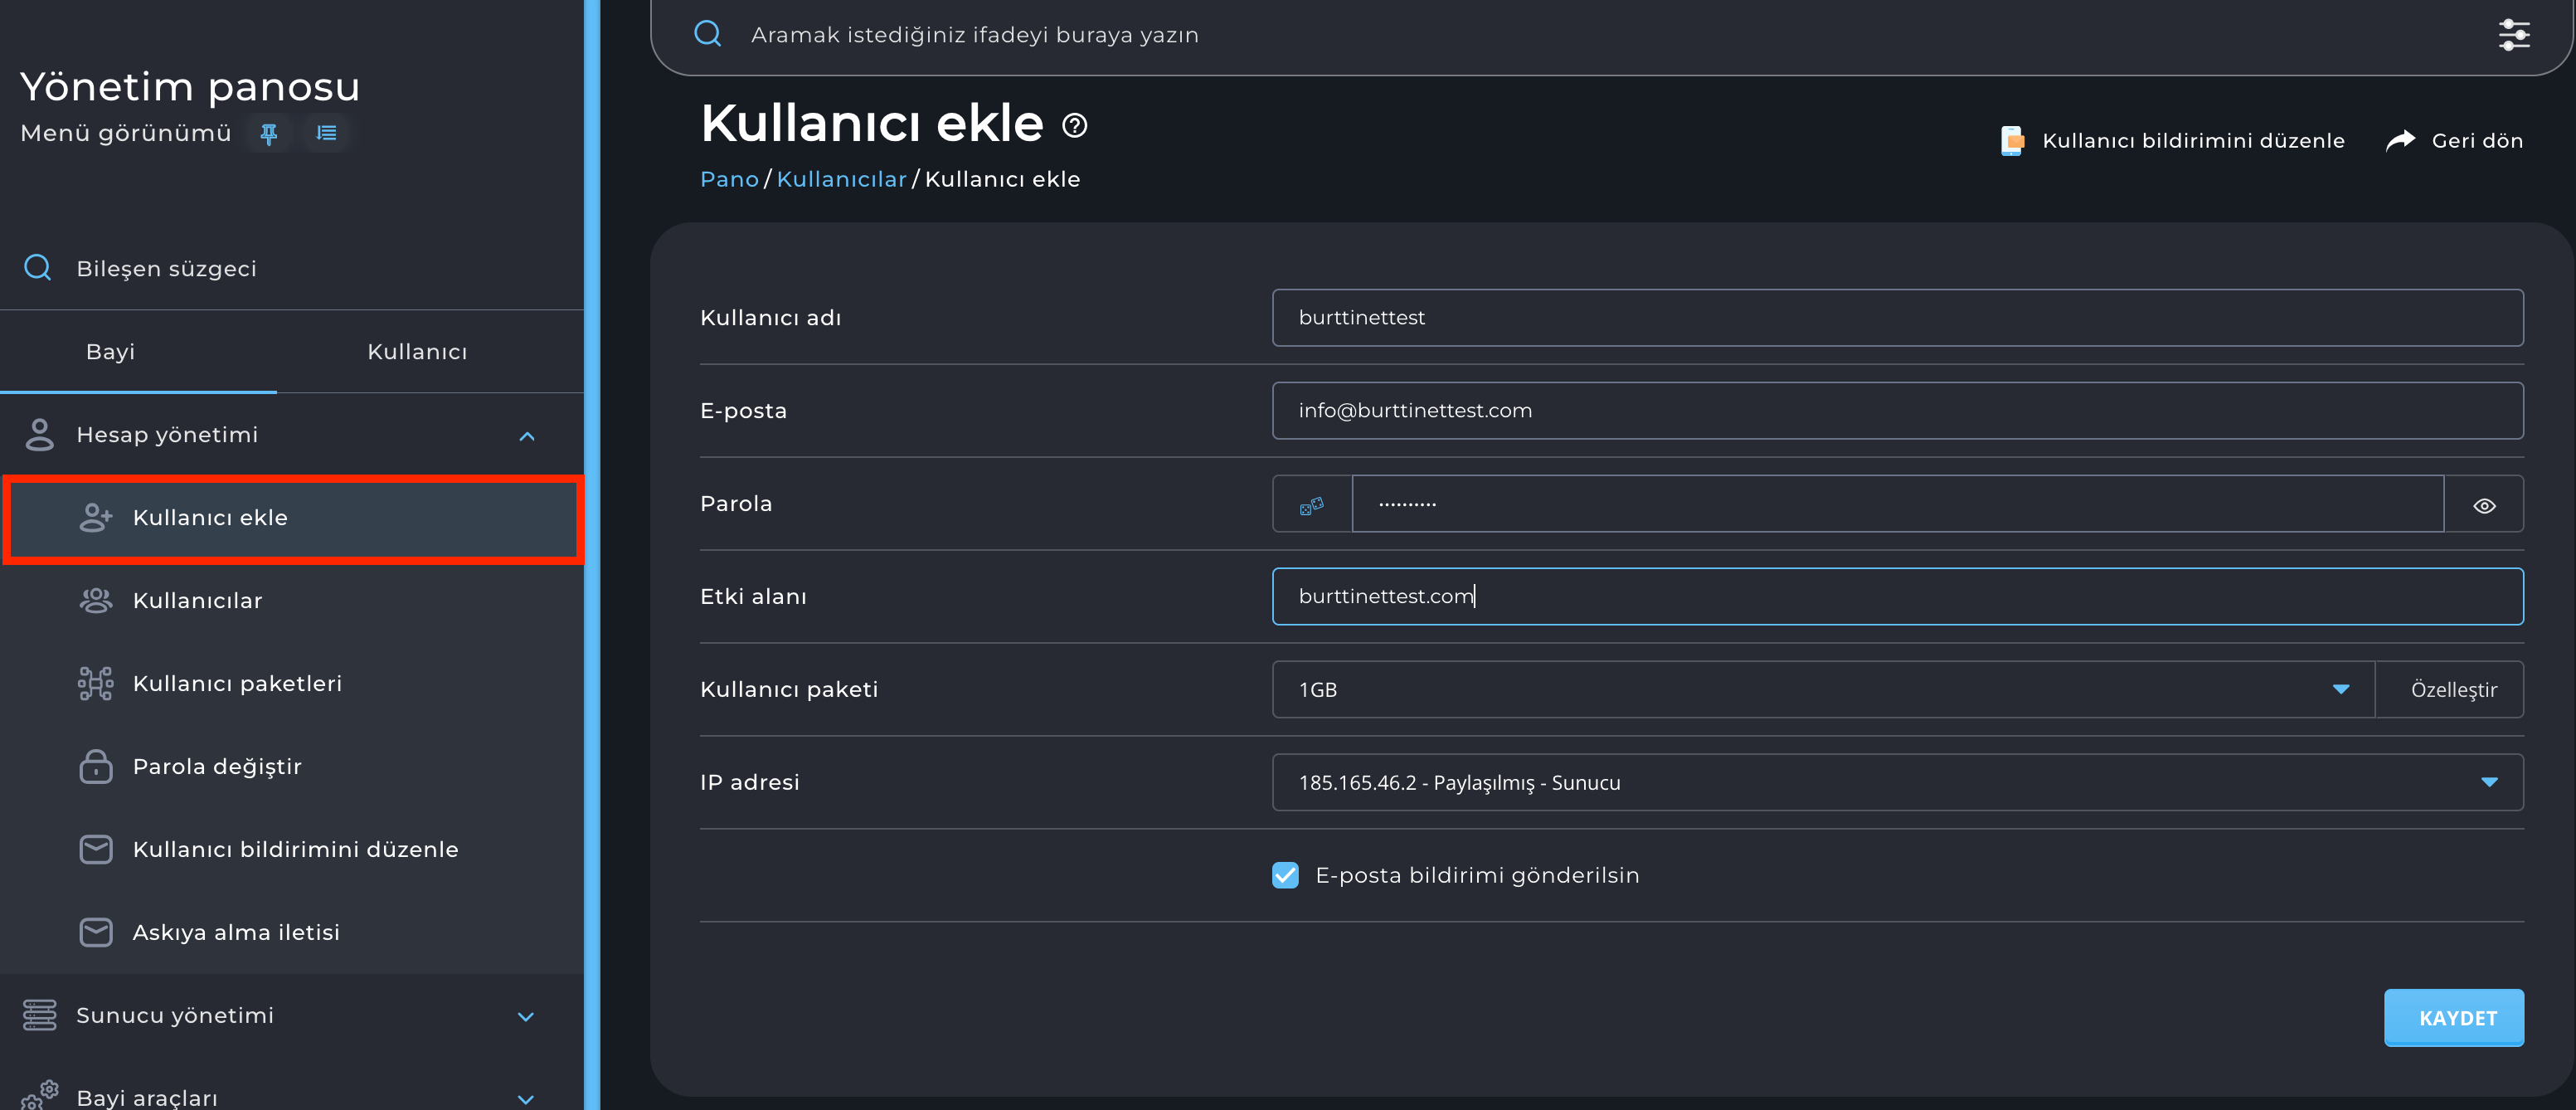
Task: Uncheck E-posta bildirimi gönderilsin checkbox
Action: tap(1285, 875)
